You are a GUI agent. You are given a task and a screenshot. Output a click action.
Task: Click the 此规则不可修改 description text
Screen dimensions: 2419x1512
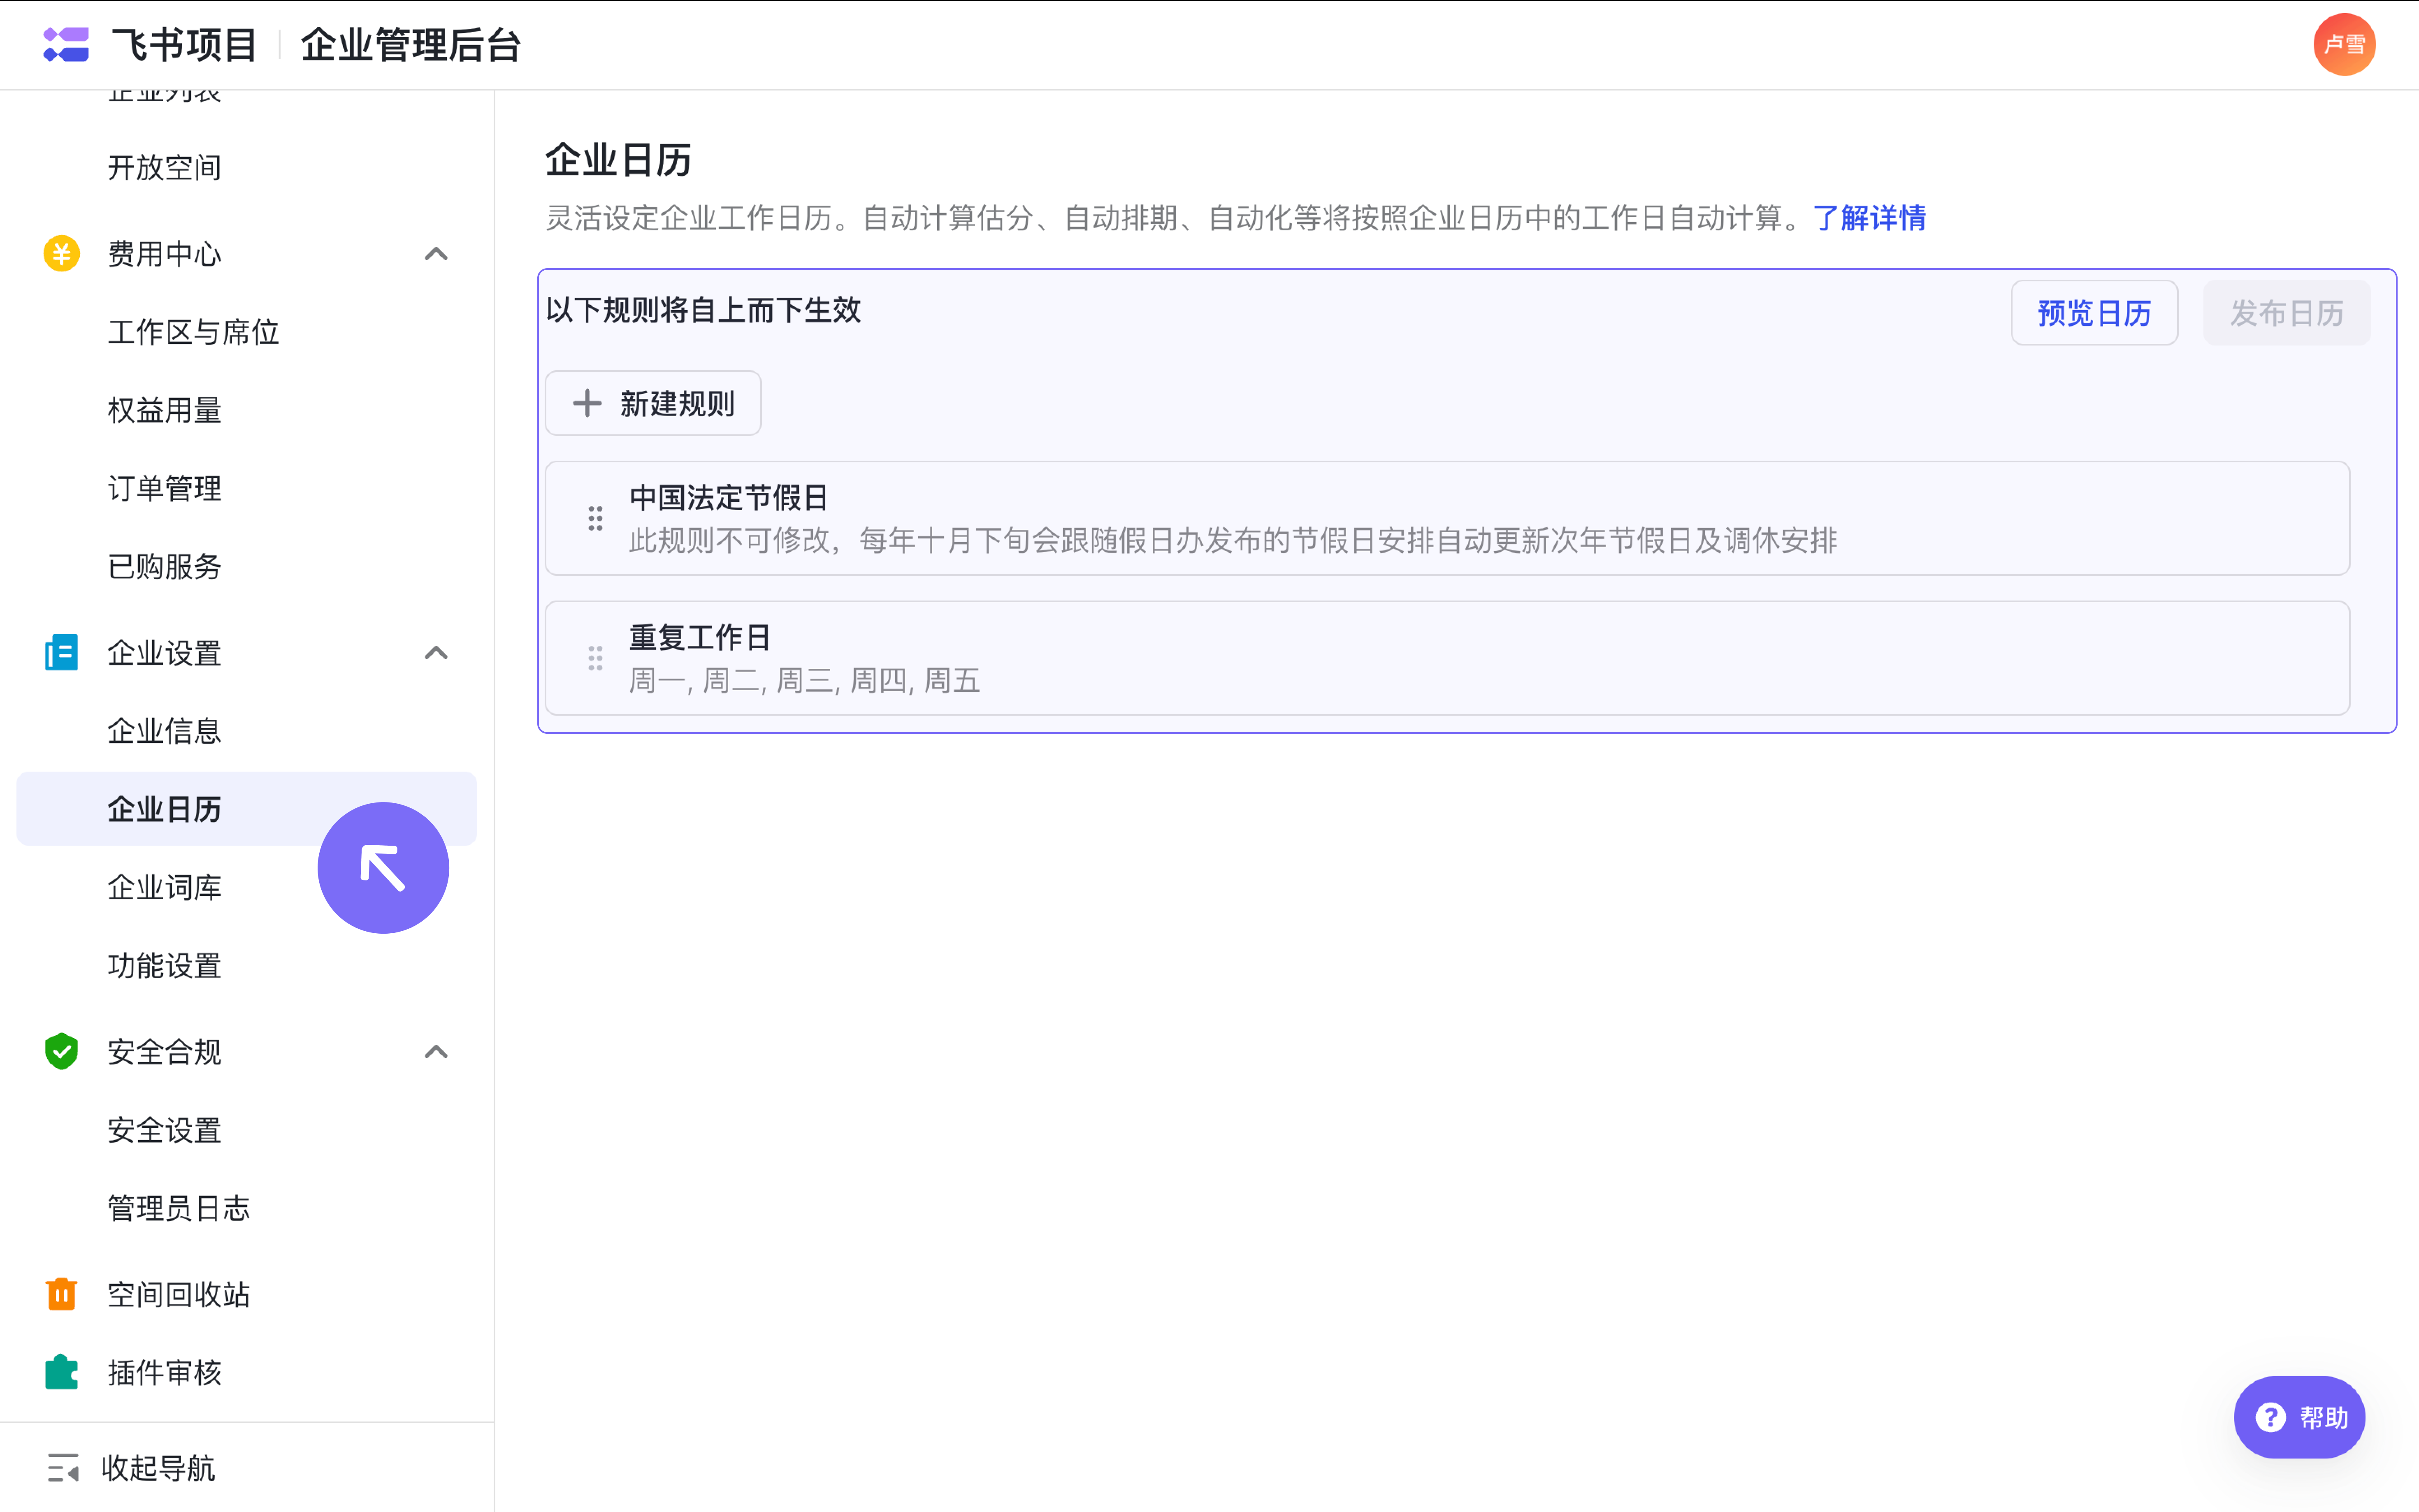click(1233, 541)
